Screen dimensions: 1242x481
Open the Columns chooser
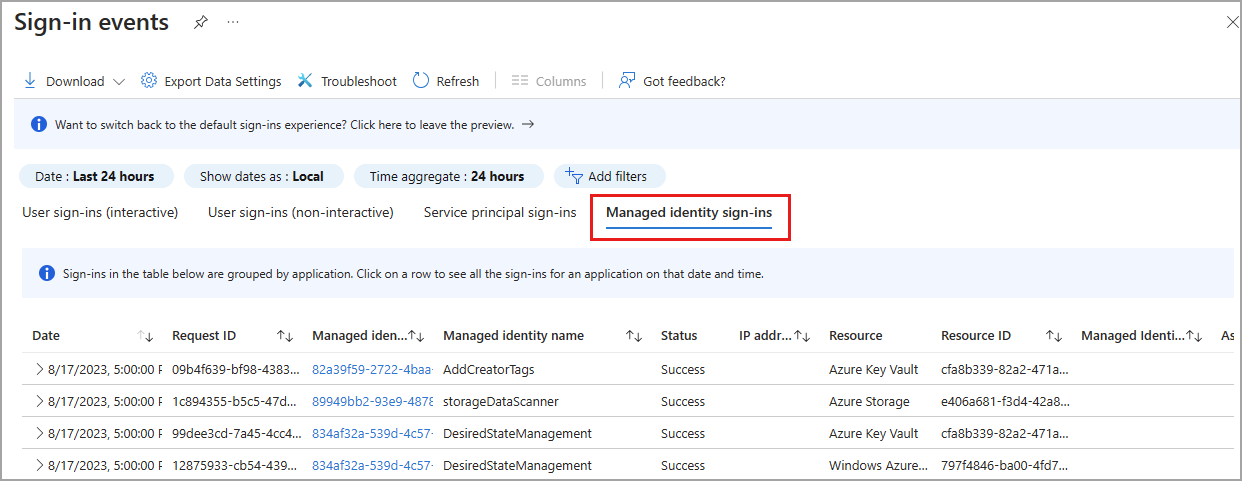coord(549,81)
